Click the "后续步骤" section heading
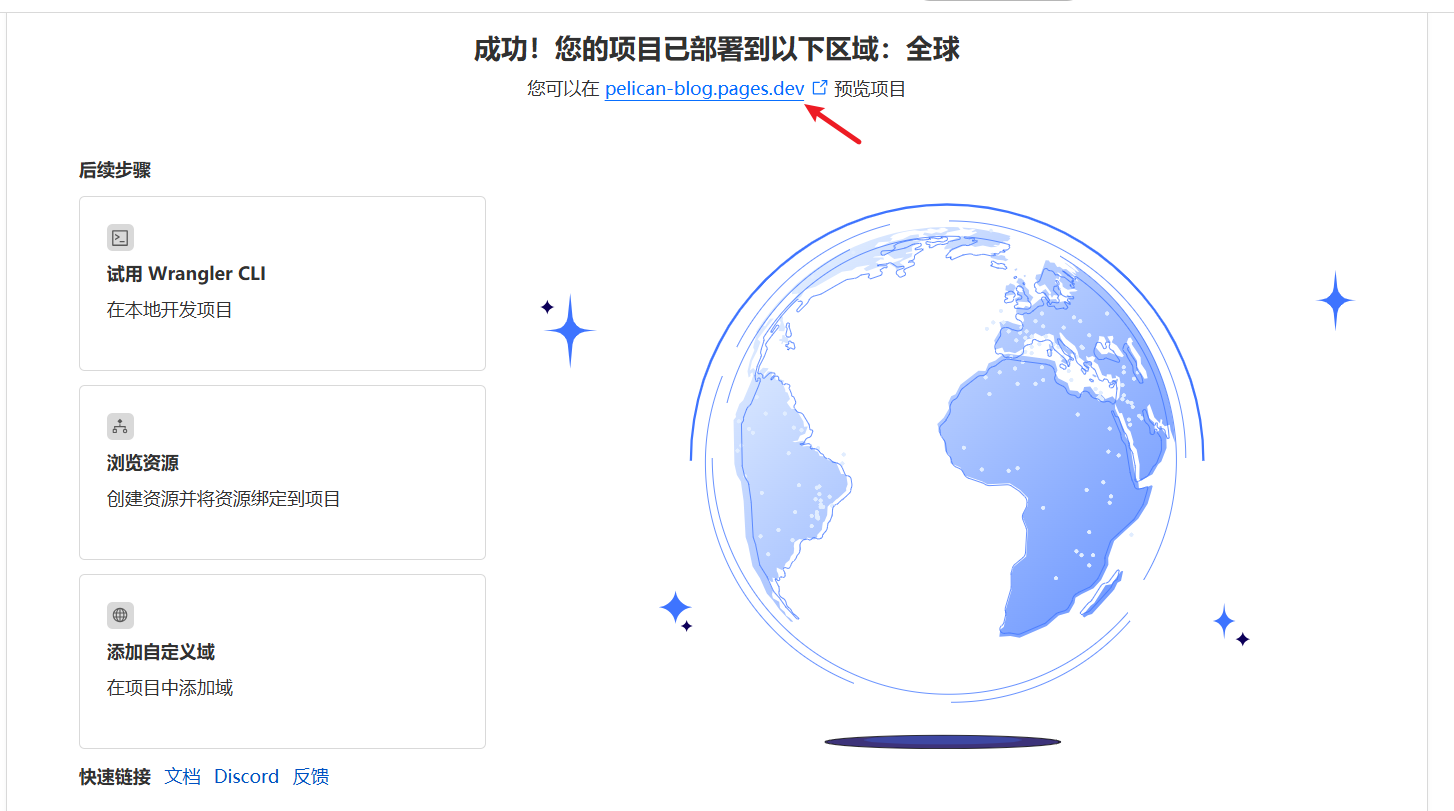This screenshot has height=811, width=1454. click(x=115, y=170)
